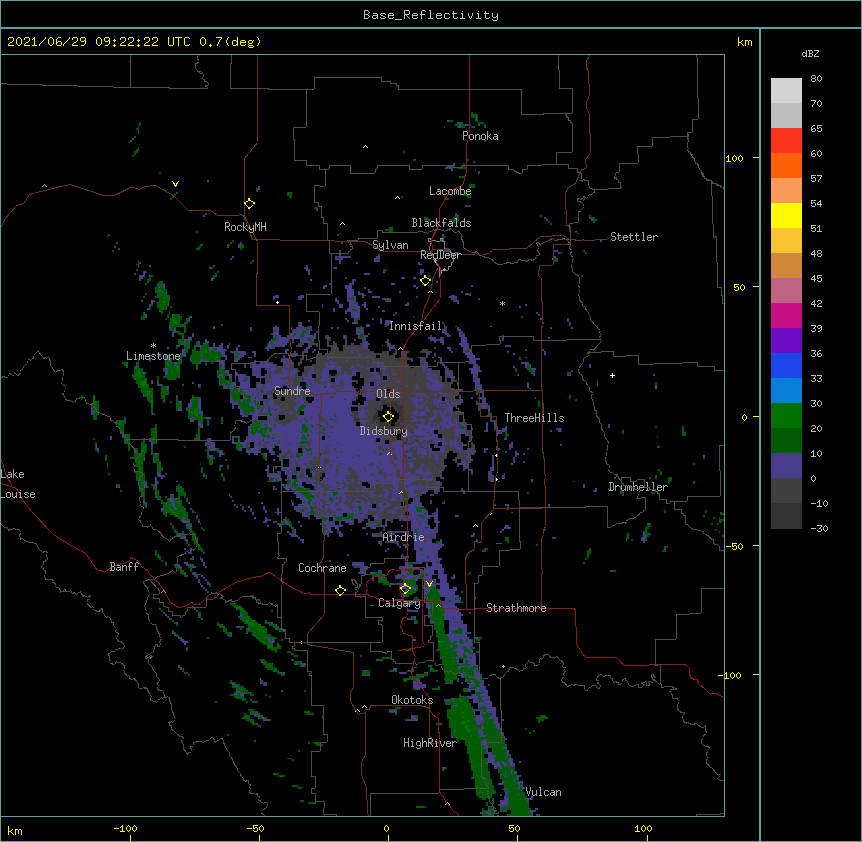Pick the green 30-20 dBZ legend swatch

click(x=786, y=416)
